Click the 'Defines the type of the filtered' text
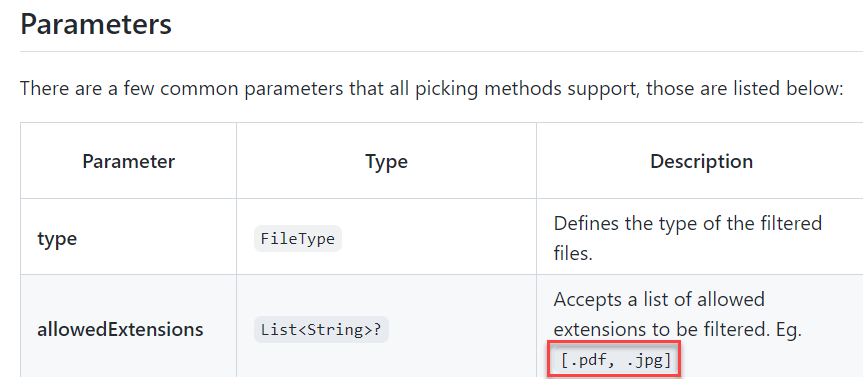Image resolution: width=863 pixels, height=379 pixels. [687, 223]
